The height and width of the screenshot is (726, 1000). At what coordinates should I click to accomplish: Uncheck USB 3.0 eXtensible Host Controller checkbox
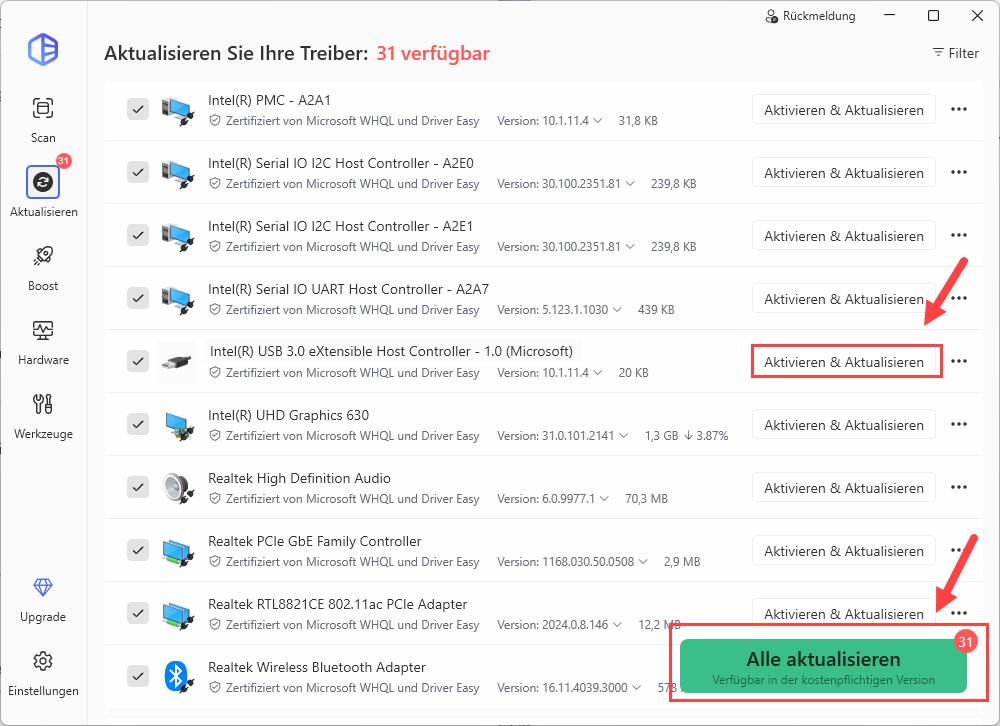point(138,362)
